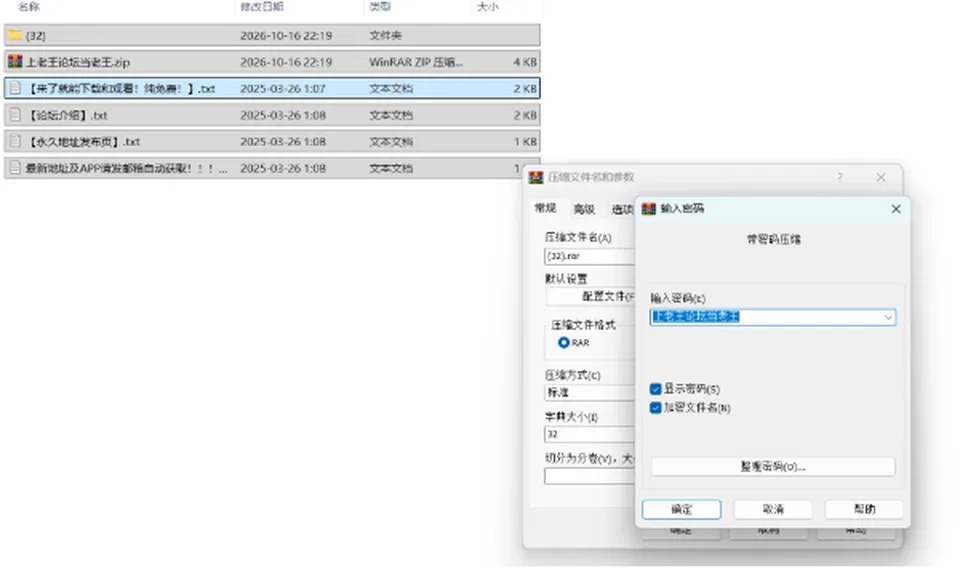
Task: Click the 2 KB size of 【论坛介绍】.txt
Action: pyautogui.click(x=525, y=115)
